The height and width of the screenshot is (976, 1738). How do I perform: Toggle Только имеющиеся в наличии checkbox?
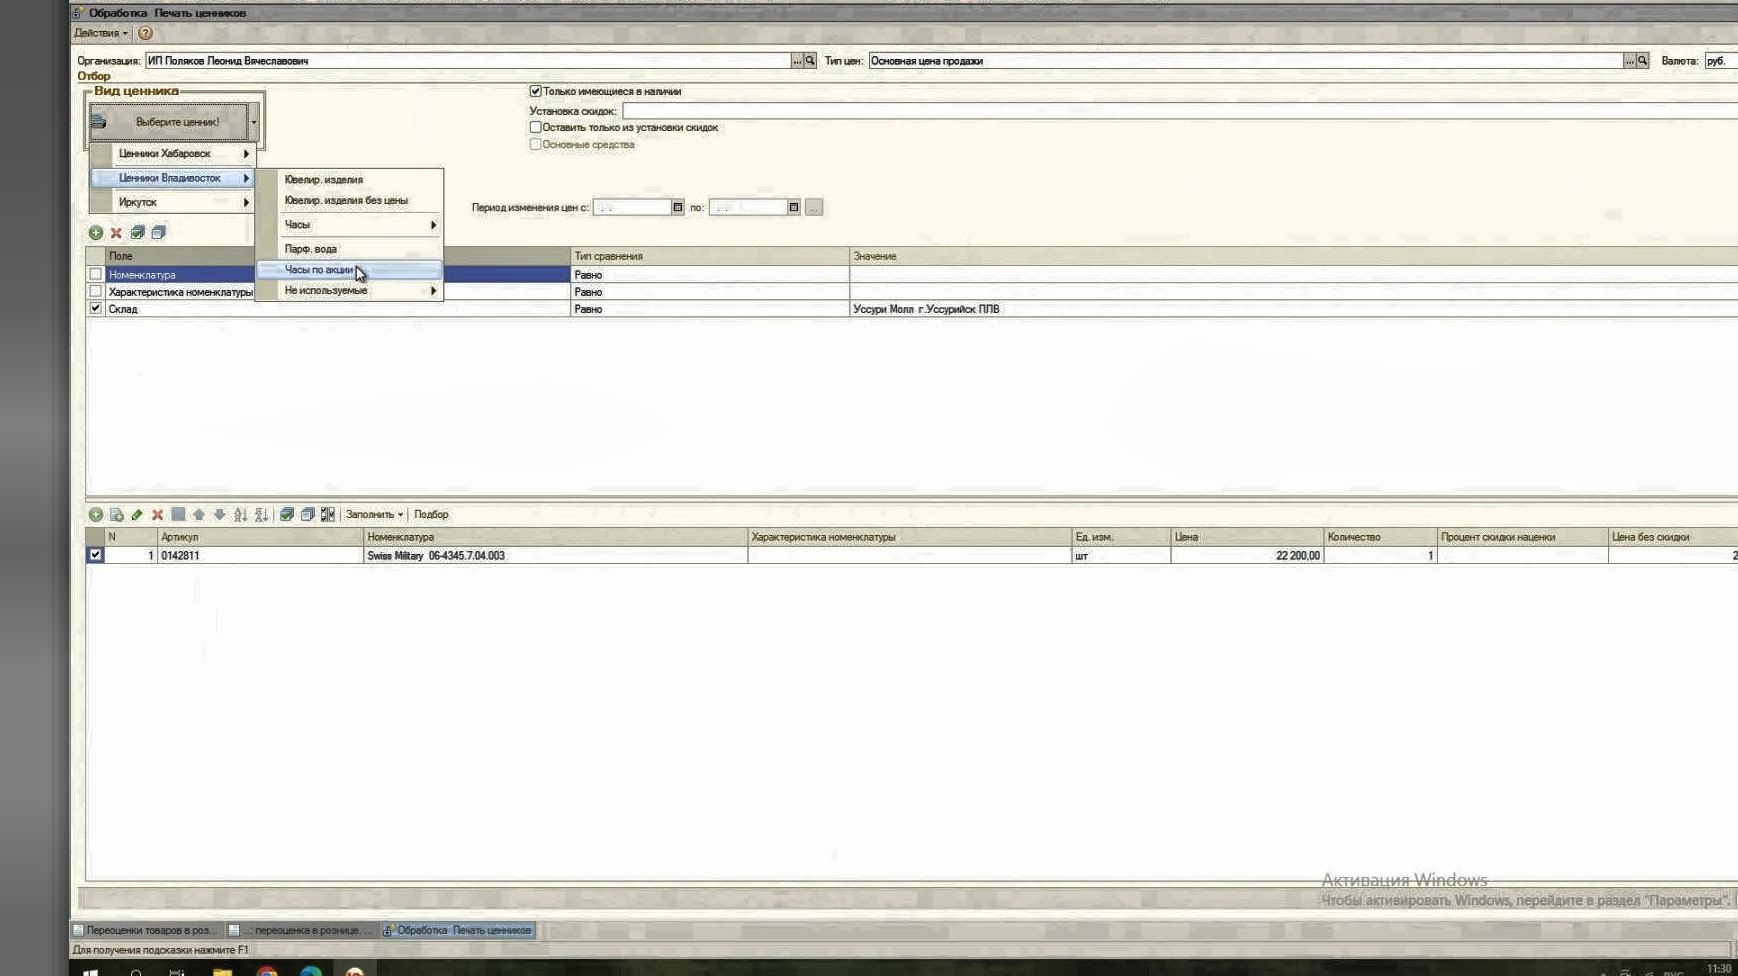tap(535, 91)
